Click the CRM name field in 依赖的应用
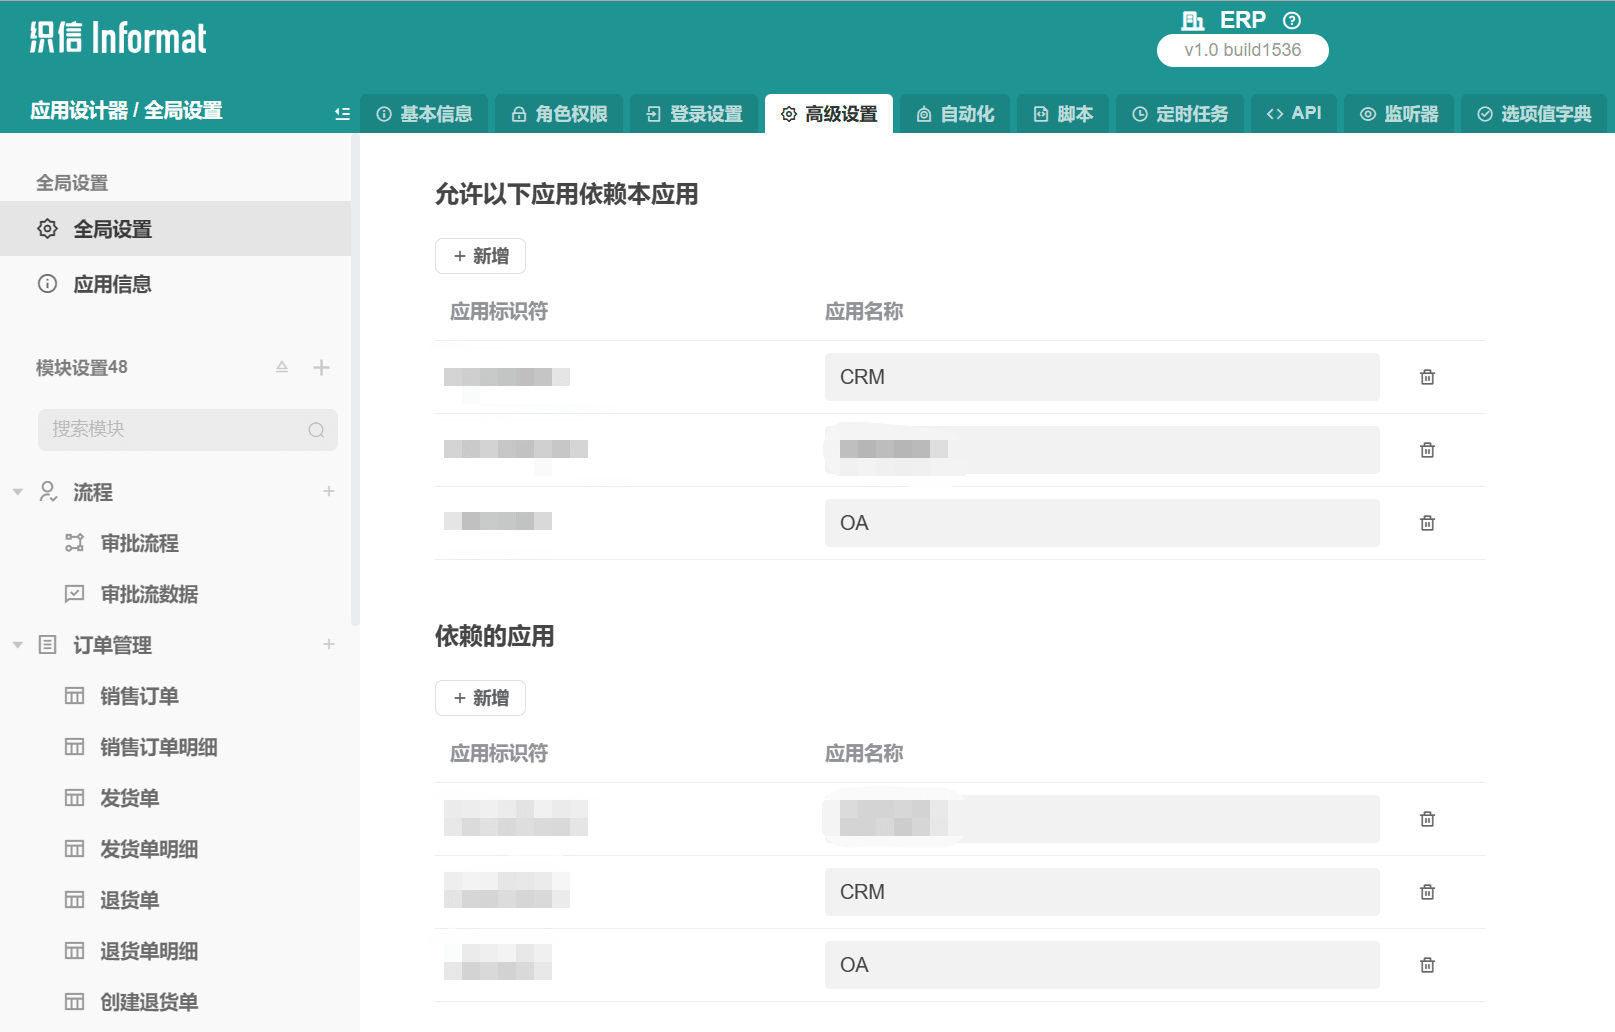Image resolution: width=1615 pixels, height=1032 pixels. (1101, 892)
